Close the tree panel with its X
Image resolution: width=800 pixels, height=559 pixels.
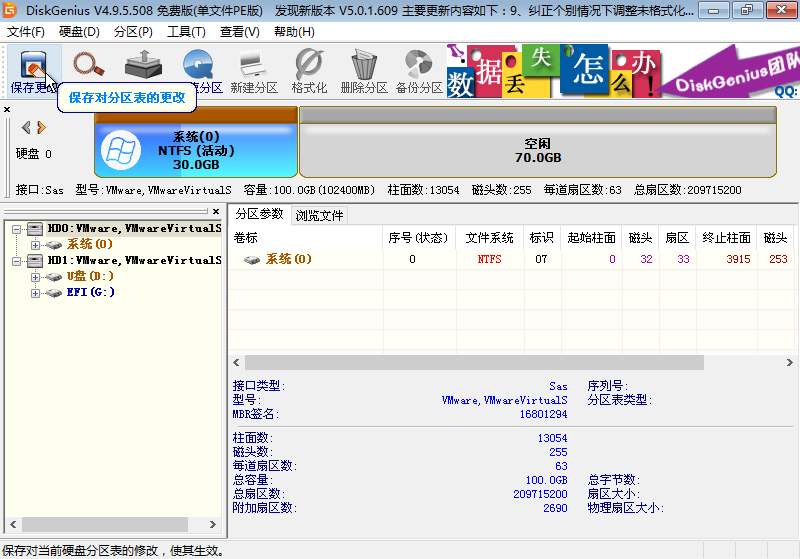(x=216, y=211)
